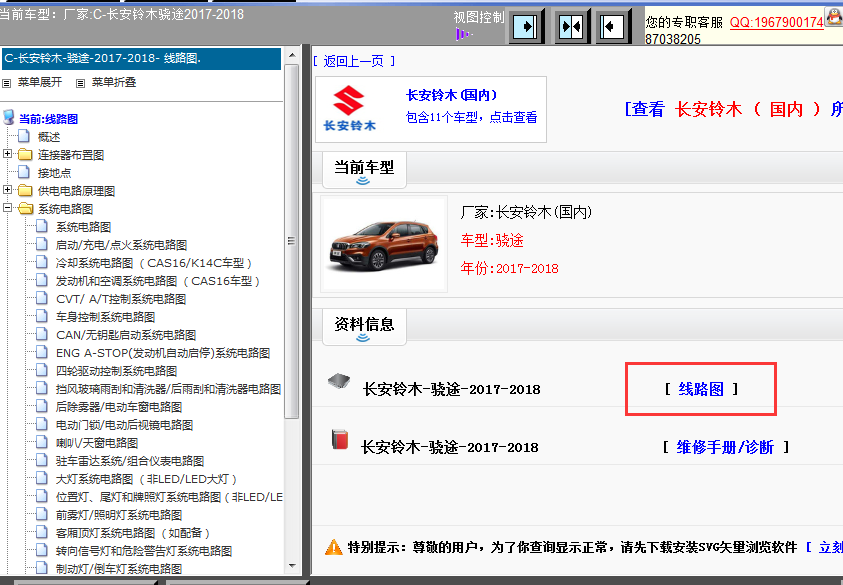843x585 pixels.
Task: Click page icon of CVT/ A/T控制系统电路图
Action: tap(42, 298)
